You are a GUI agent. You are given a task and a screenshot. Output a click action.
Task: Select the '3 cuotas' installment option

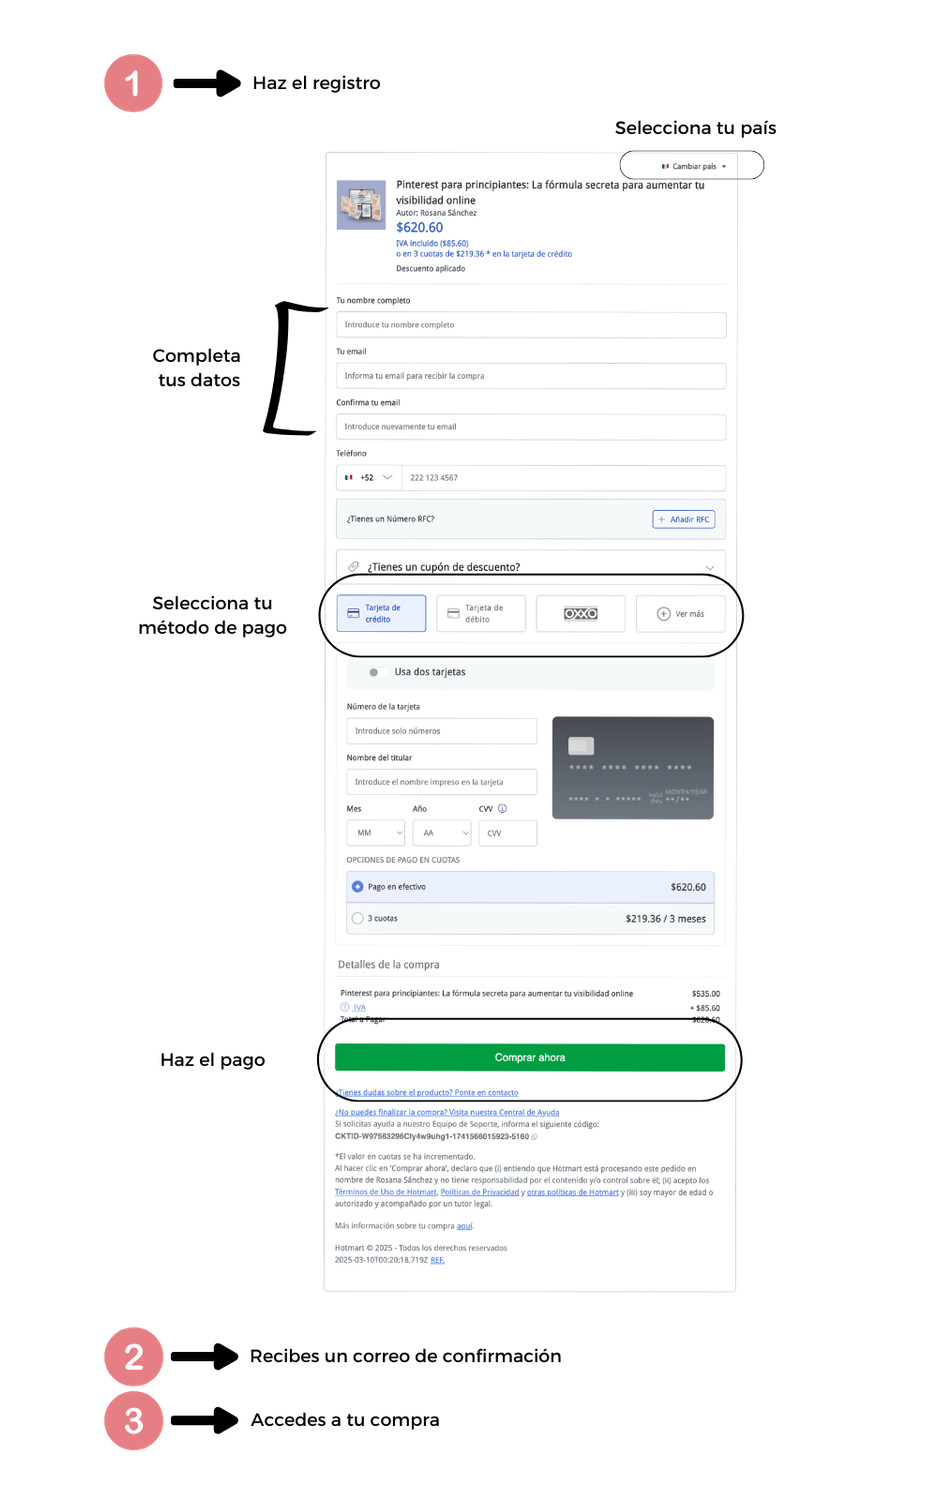point(357,918)
